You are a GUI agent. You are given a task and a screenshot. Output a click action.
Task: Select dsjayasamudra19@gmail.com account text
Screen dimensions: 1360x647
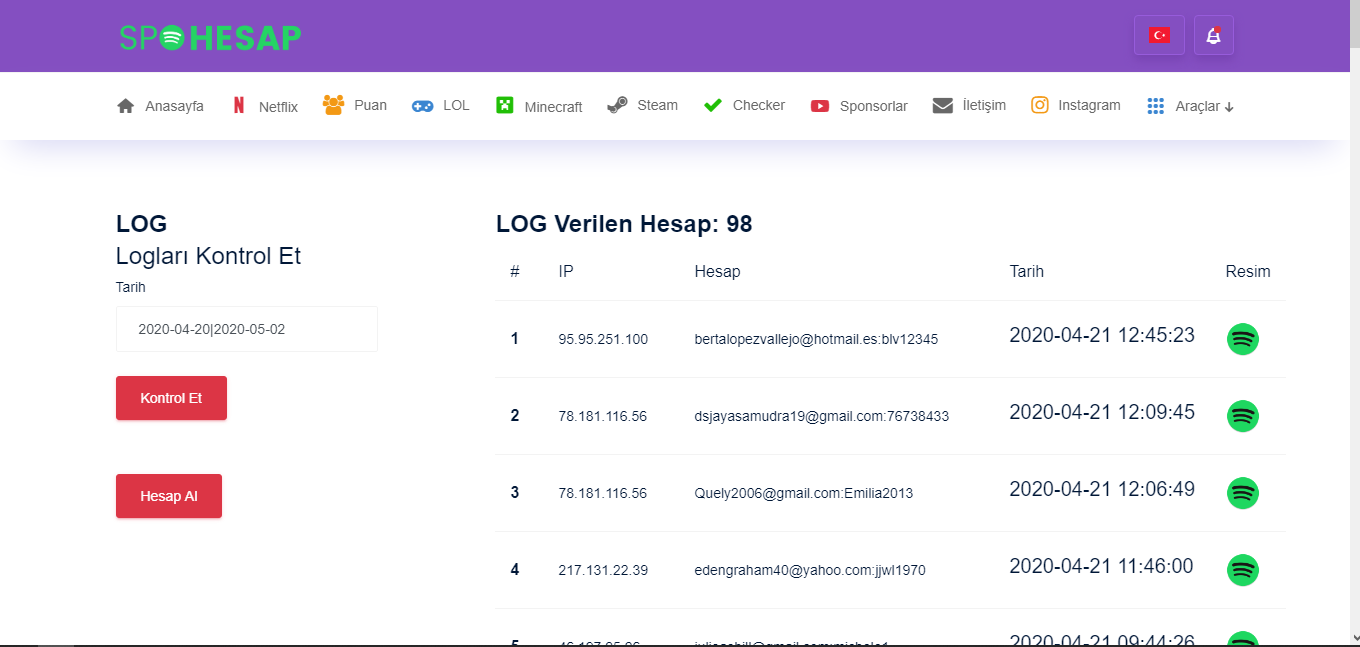tap(822, 416)
